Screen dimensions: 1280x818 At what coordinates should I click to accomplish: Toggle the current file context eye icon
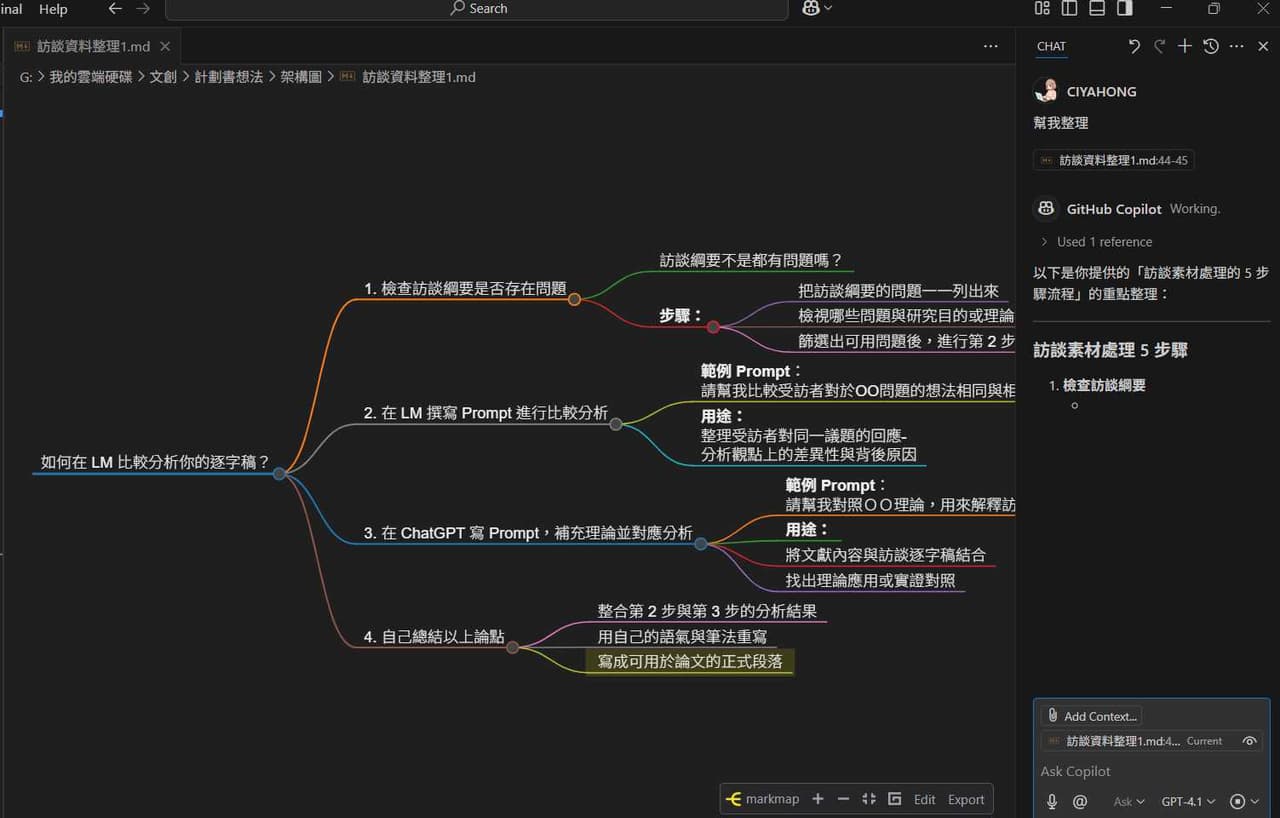(x=1249, y=741)
